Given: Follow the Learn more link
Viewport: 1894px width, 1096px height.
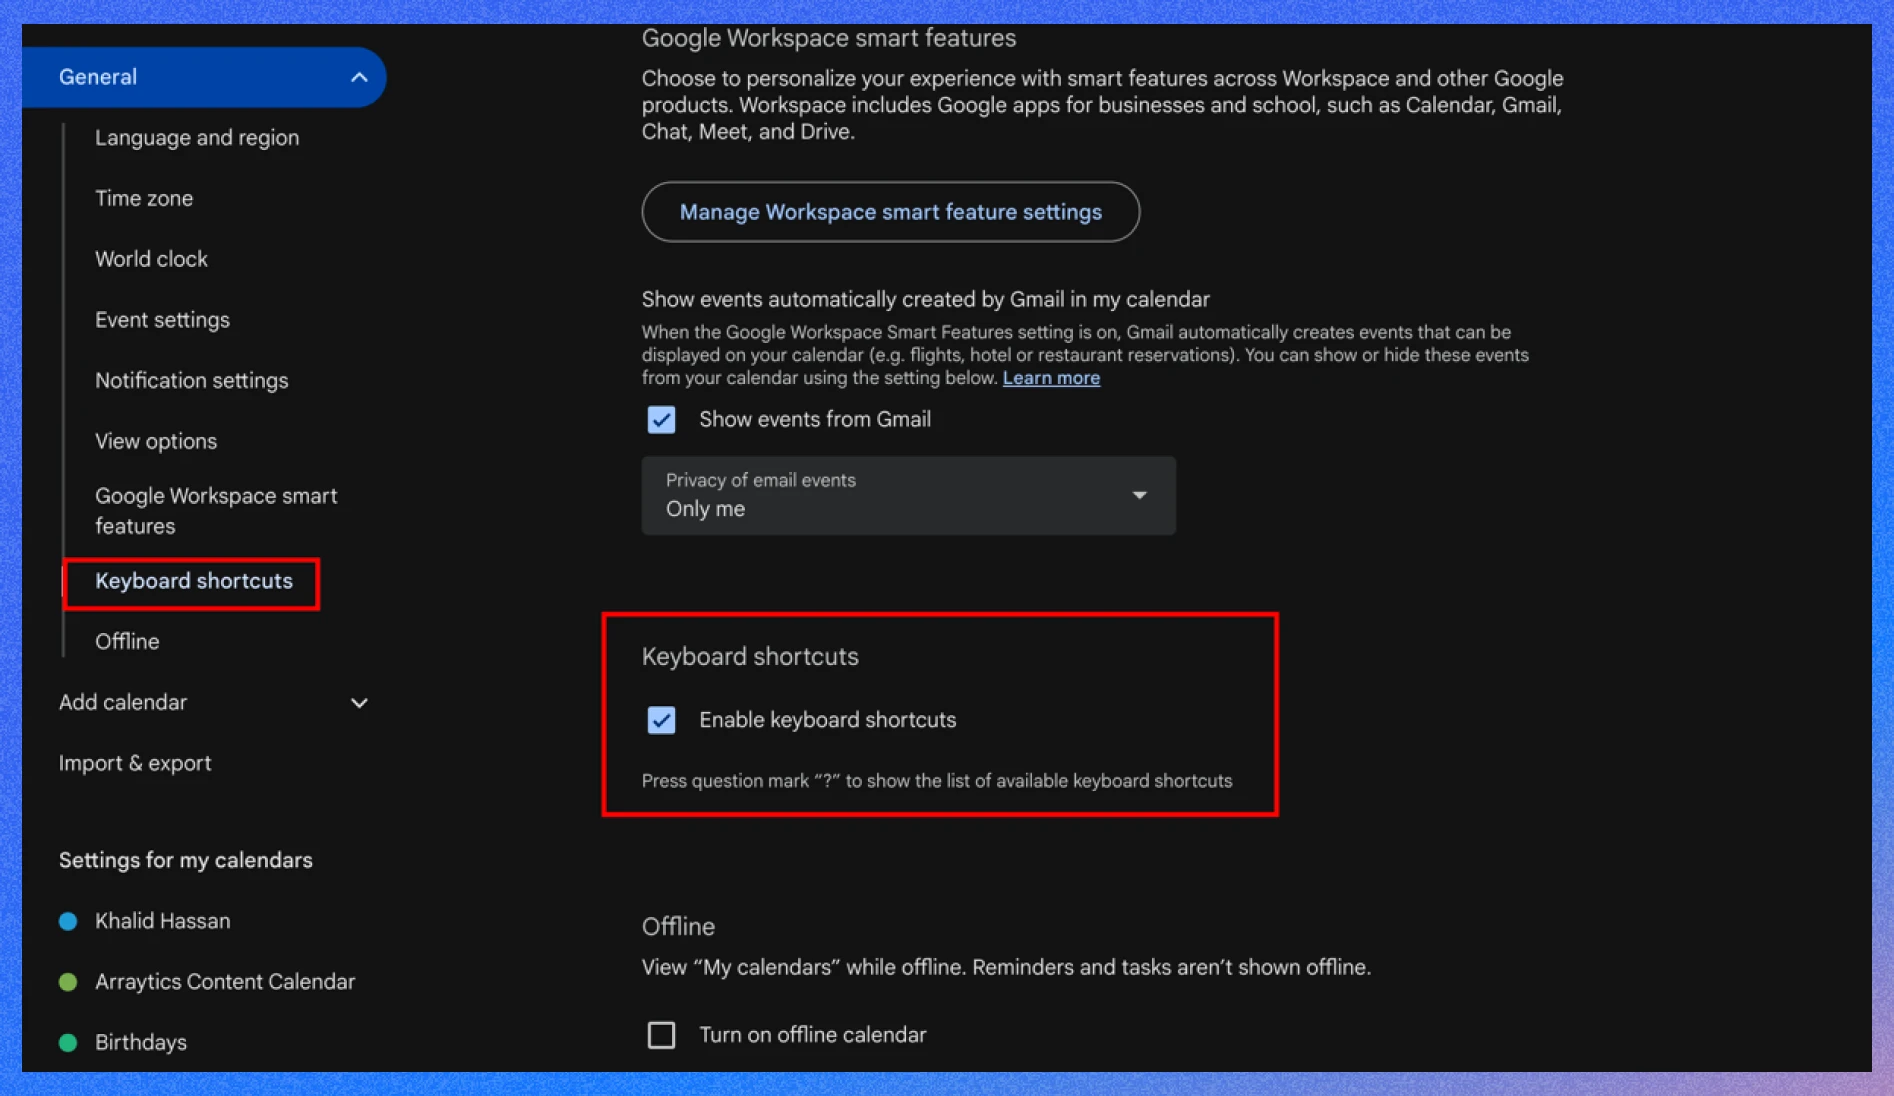Looking at the screenshot, I should tap(1051, 378).
